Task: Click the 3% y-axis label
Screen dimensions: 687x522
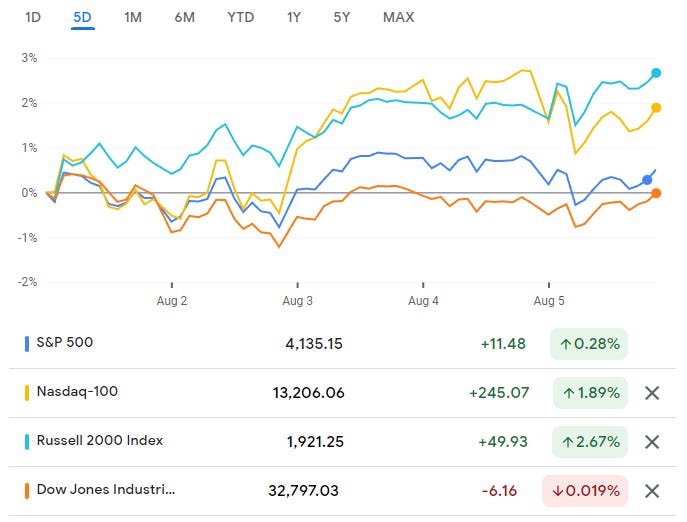Action: click(x=29, y=58)
